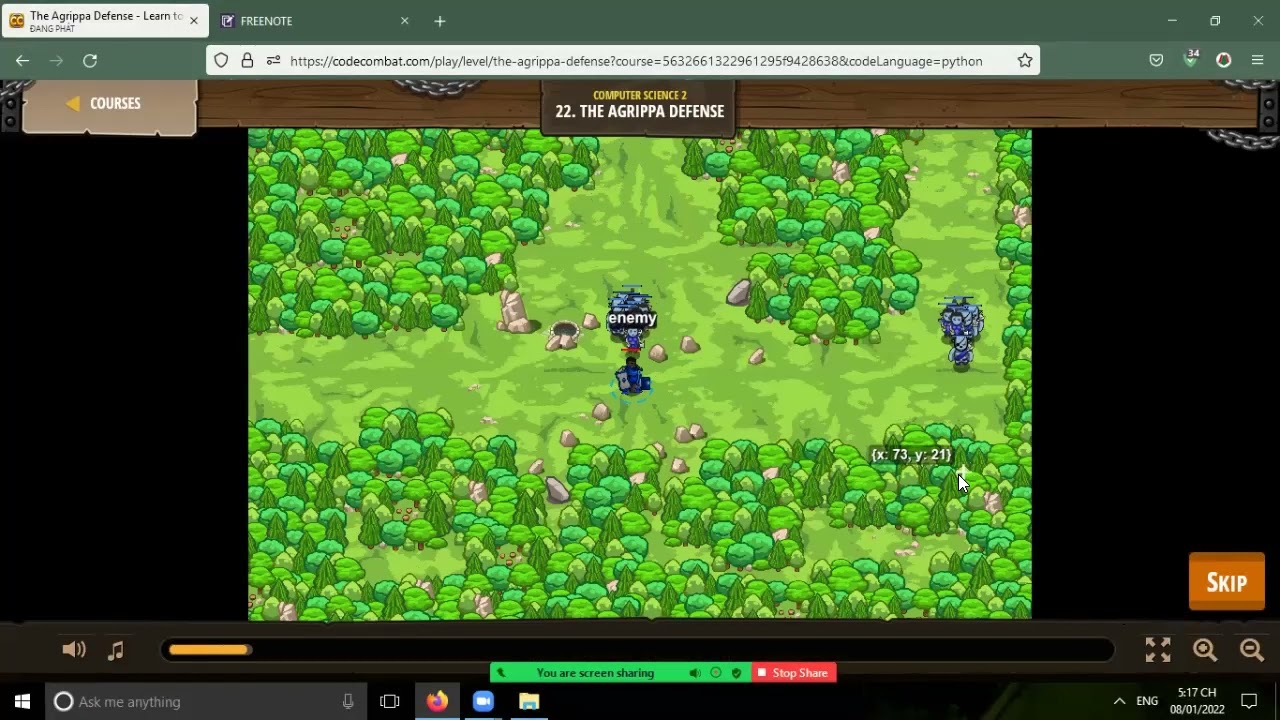Open green shield extension with 34 badge
Viewport: 1280px width, 720px height.
pyautogui.click(x=1190, y=59)
